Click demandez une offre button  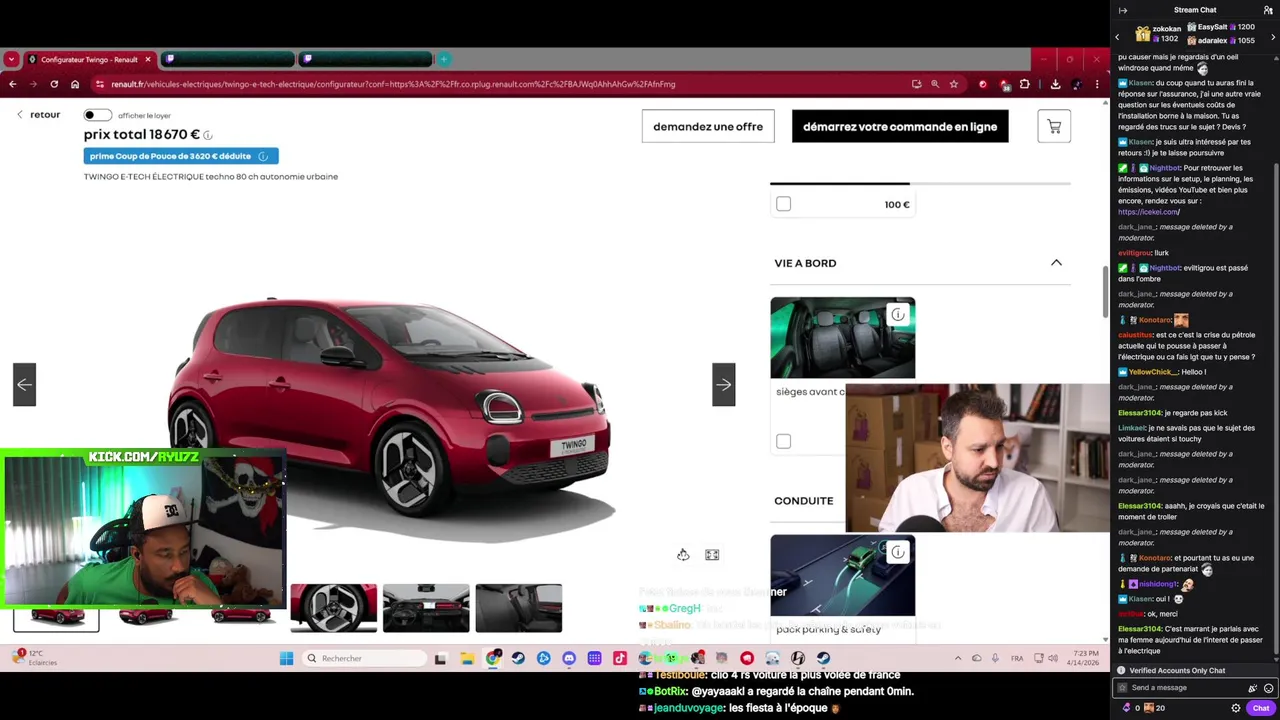pos(708,127)
